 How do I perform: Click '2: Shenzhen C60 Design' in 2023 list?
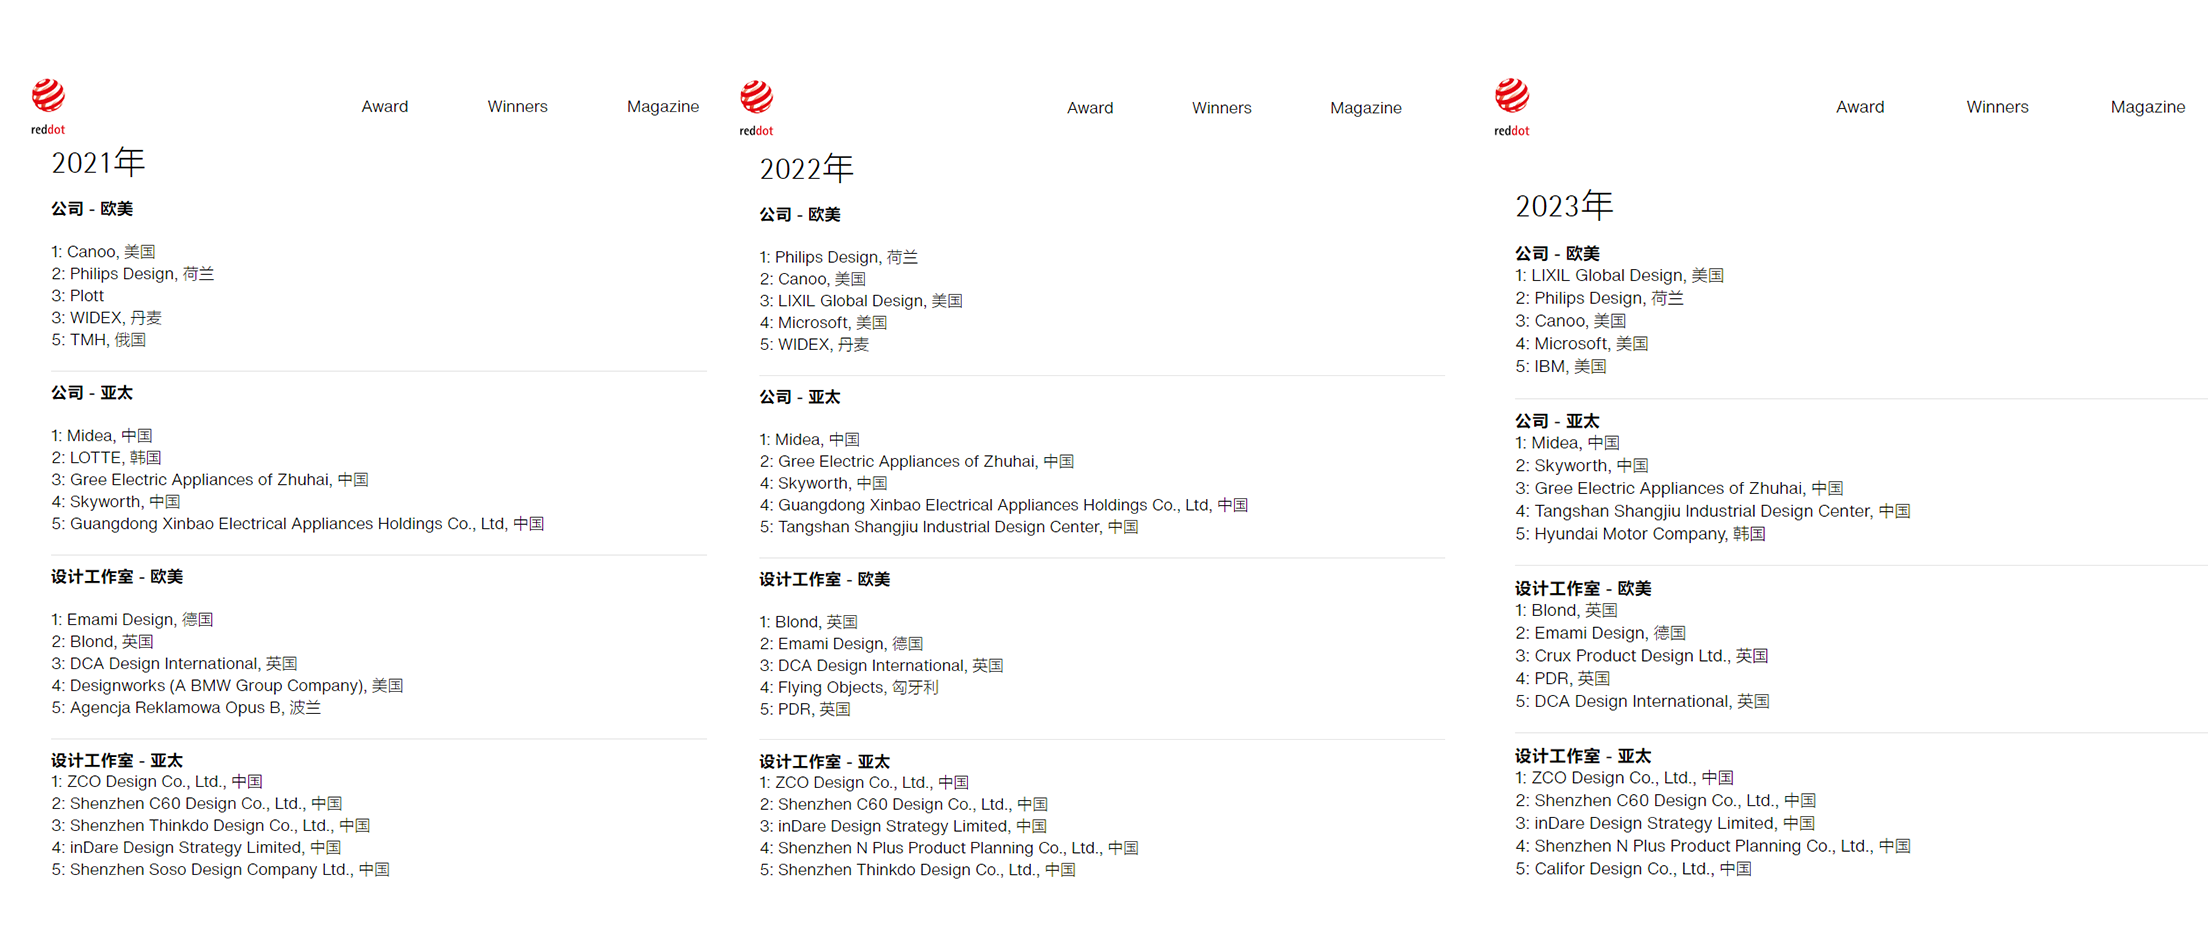(1665, 800)
